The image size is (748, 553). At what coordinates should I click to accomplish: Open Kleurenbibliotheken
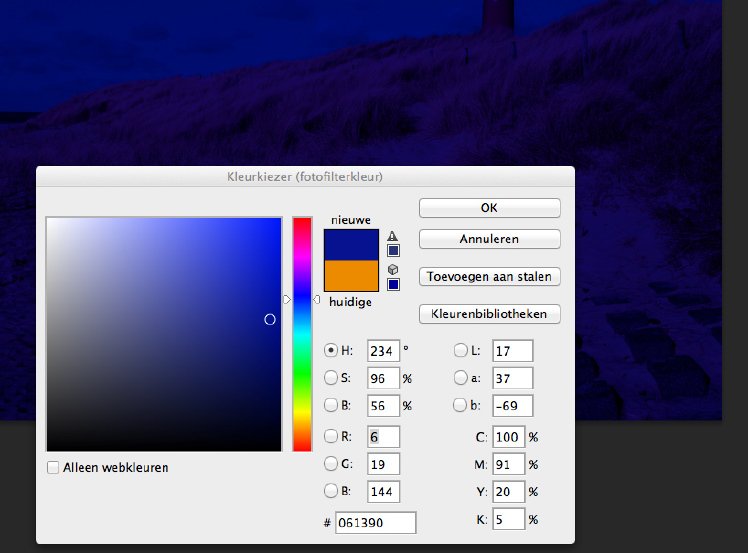[489, 314]
